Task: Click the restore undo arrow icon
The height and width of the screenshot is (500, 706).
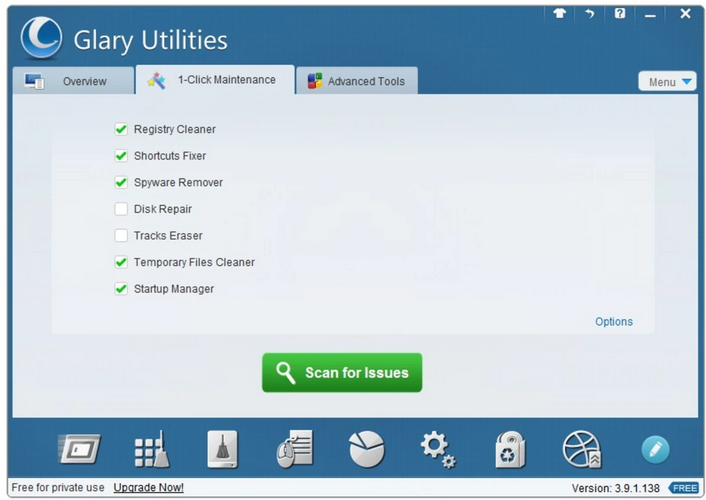Action: pos(589,14)
